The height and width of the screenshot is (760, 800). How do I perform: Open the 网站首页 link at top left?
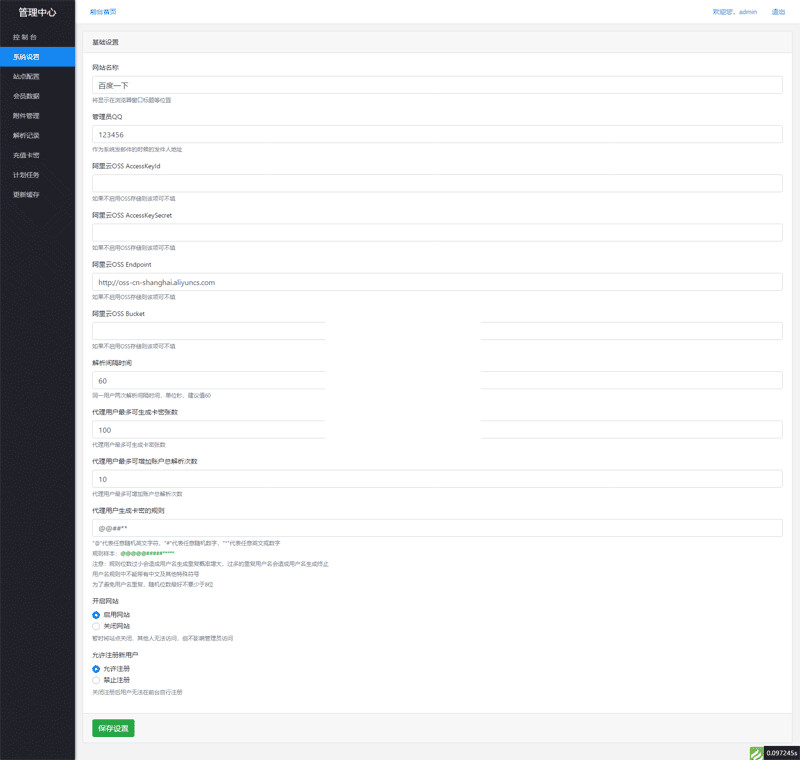103,12
